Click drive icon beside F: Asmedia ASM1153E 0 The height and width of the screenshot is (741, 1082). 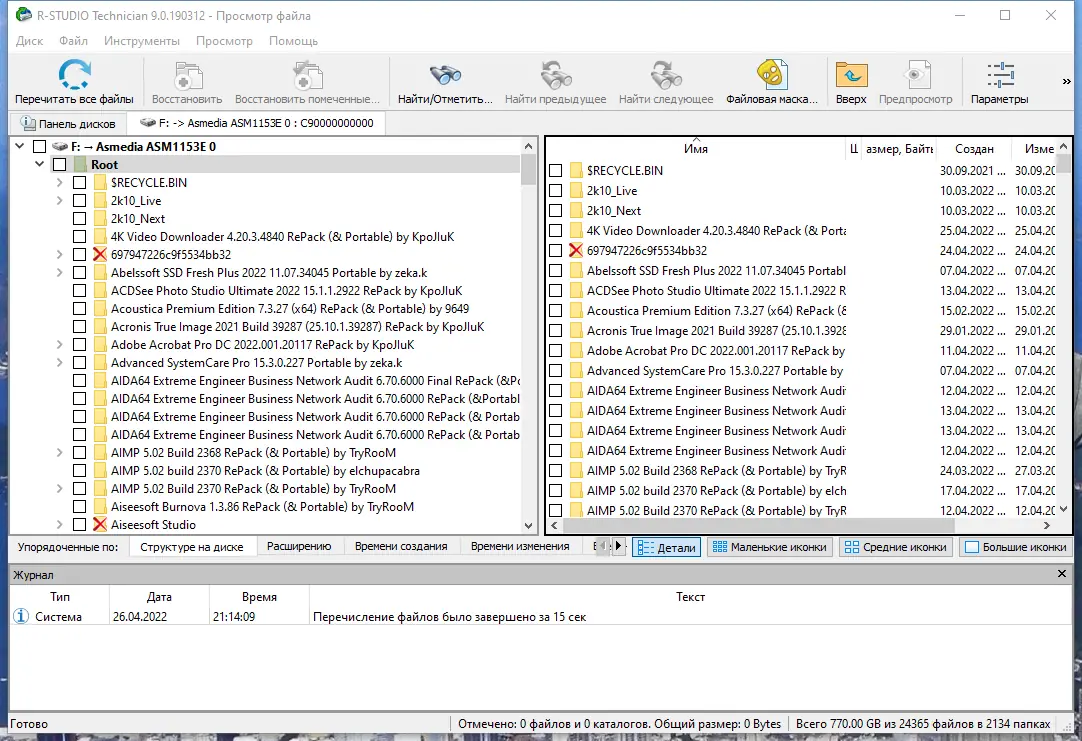(x=60, y=146)
